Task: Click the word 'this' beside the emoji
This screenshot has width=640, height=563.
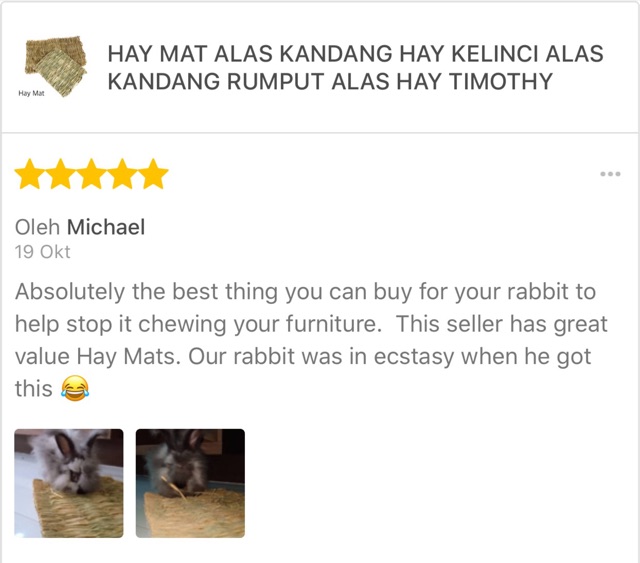Action: [x=34, y=388]
